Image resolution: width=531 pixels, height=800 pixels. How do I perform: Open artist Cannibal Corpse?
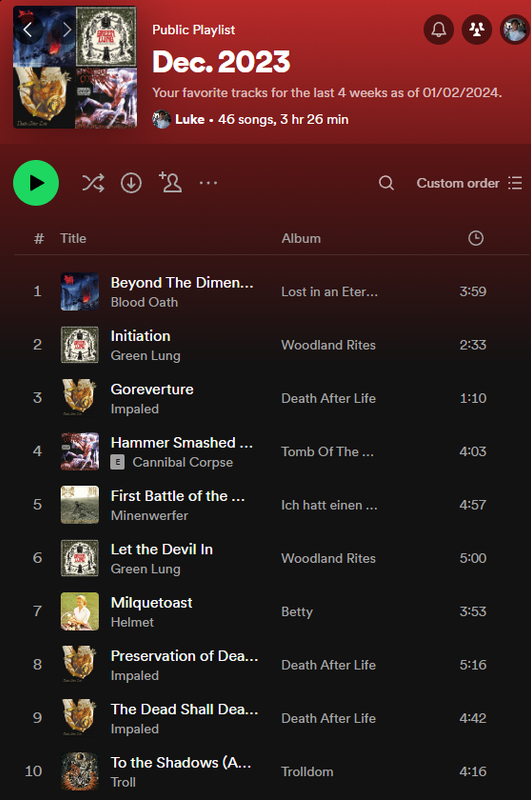(183, 462)
